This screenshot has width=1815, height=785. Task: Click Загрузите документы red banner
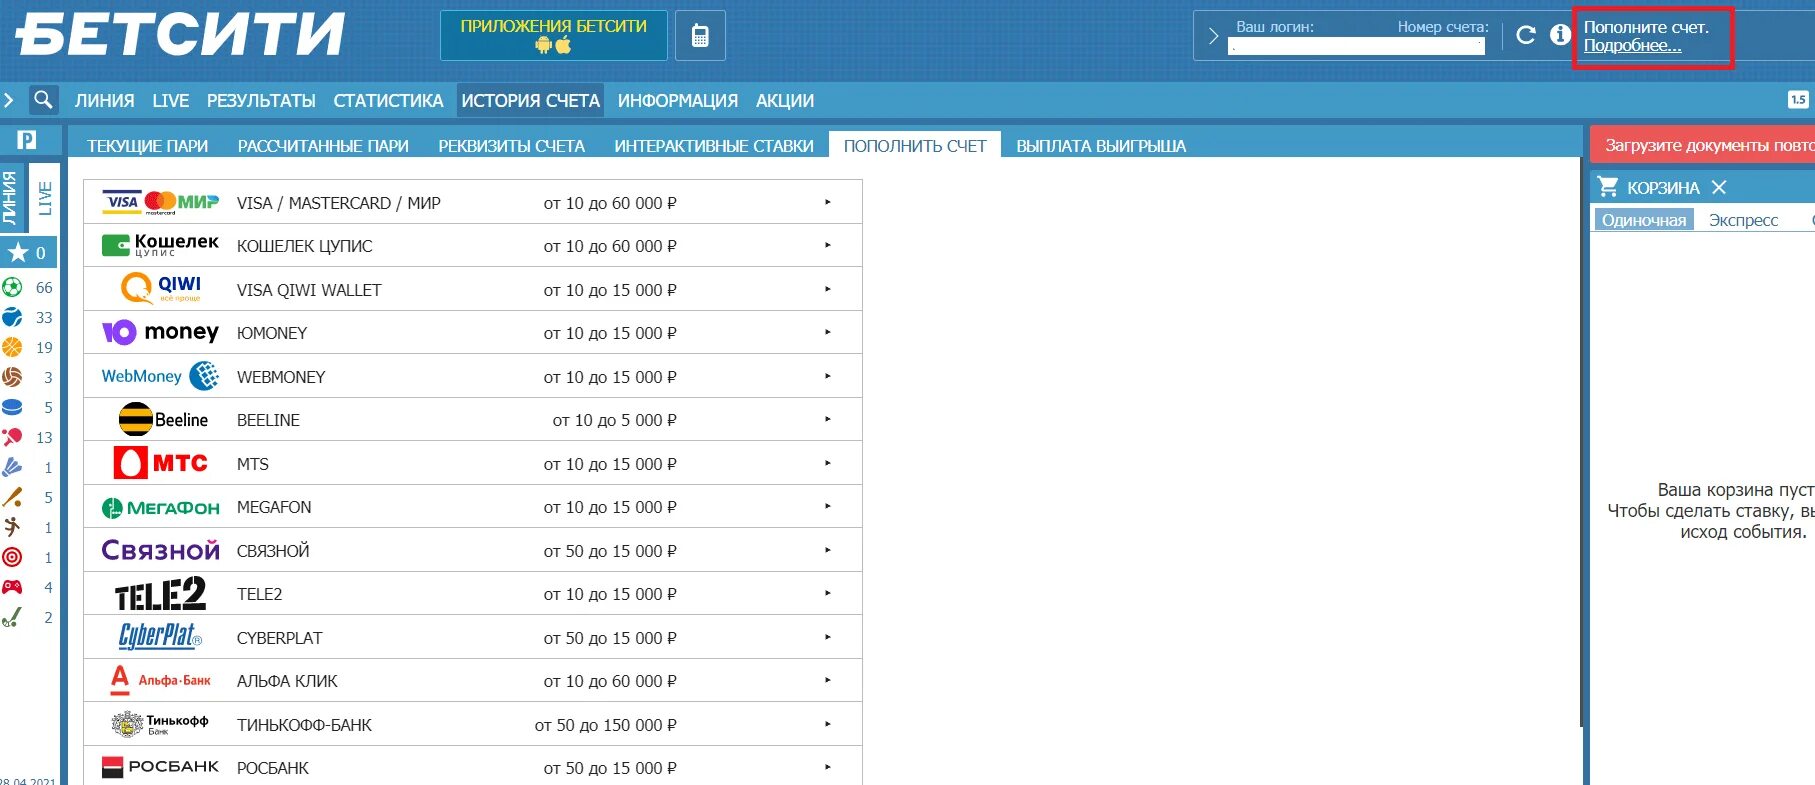(1702, 145)
